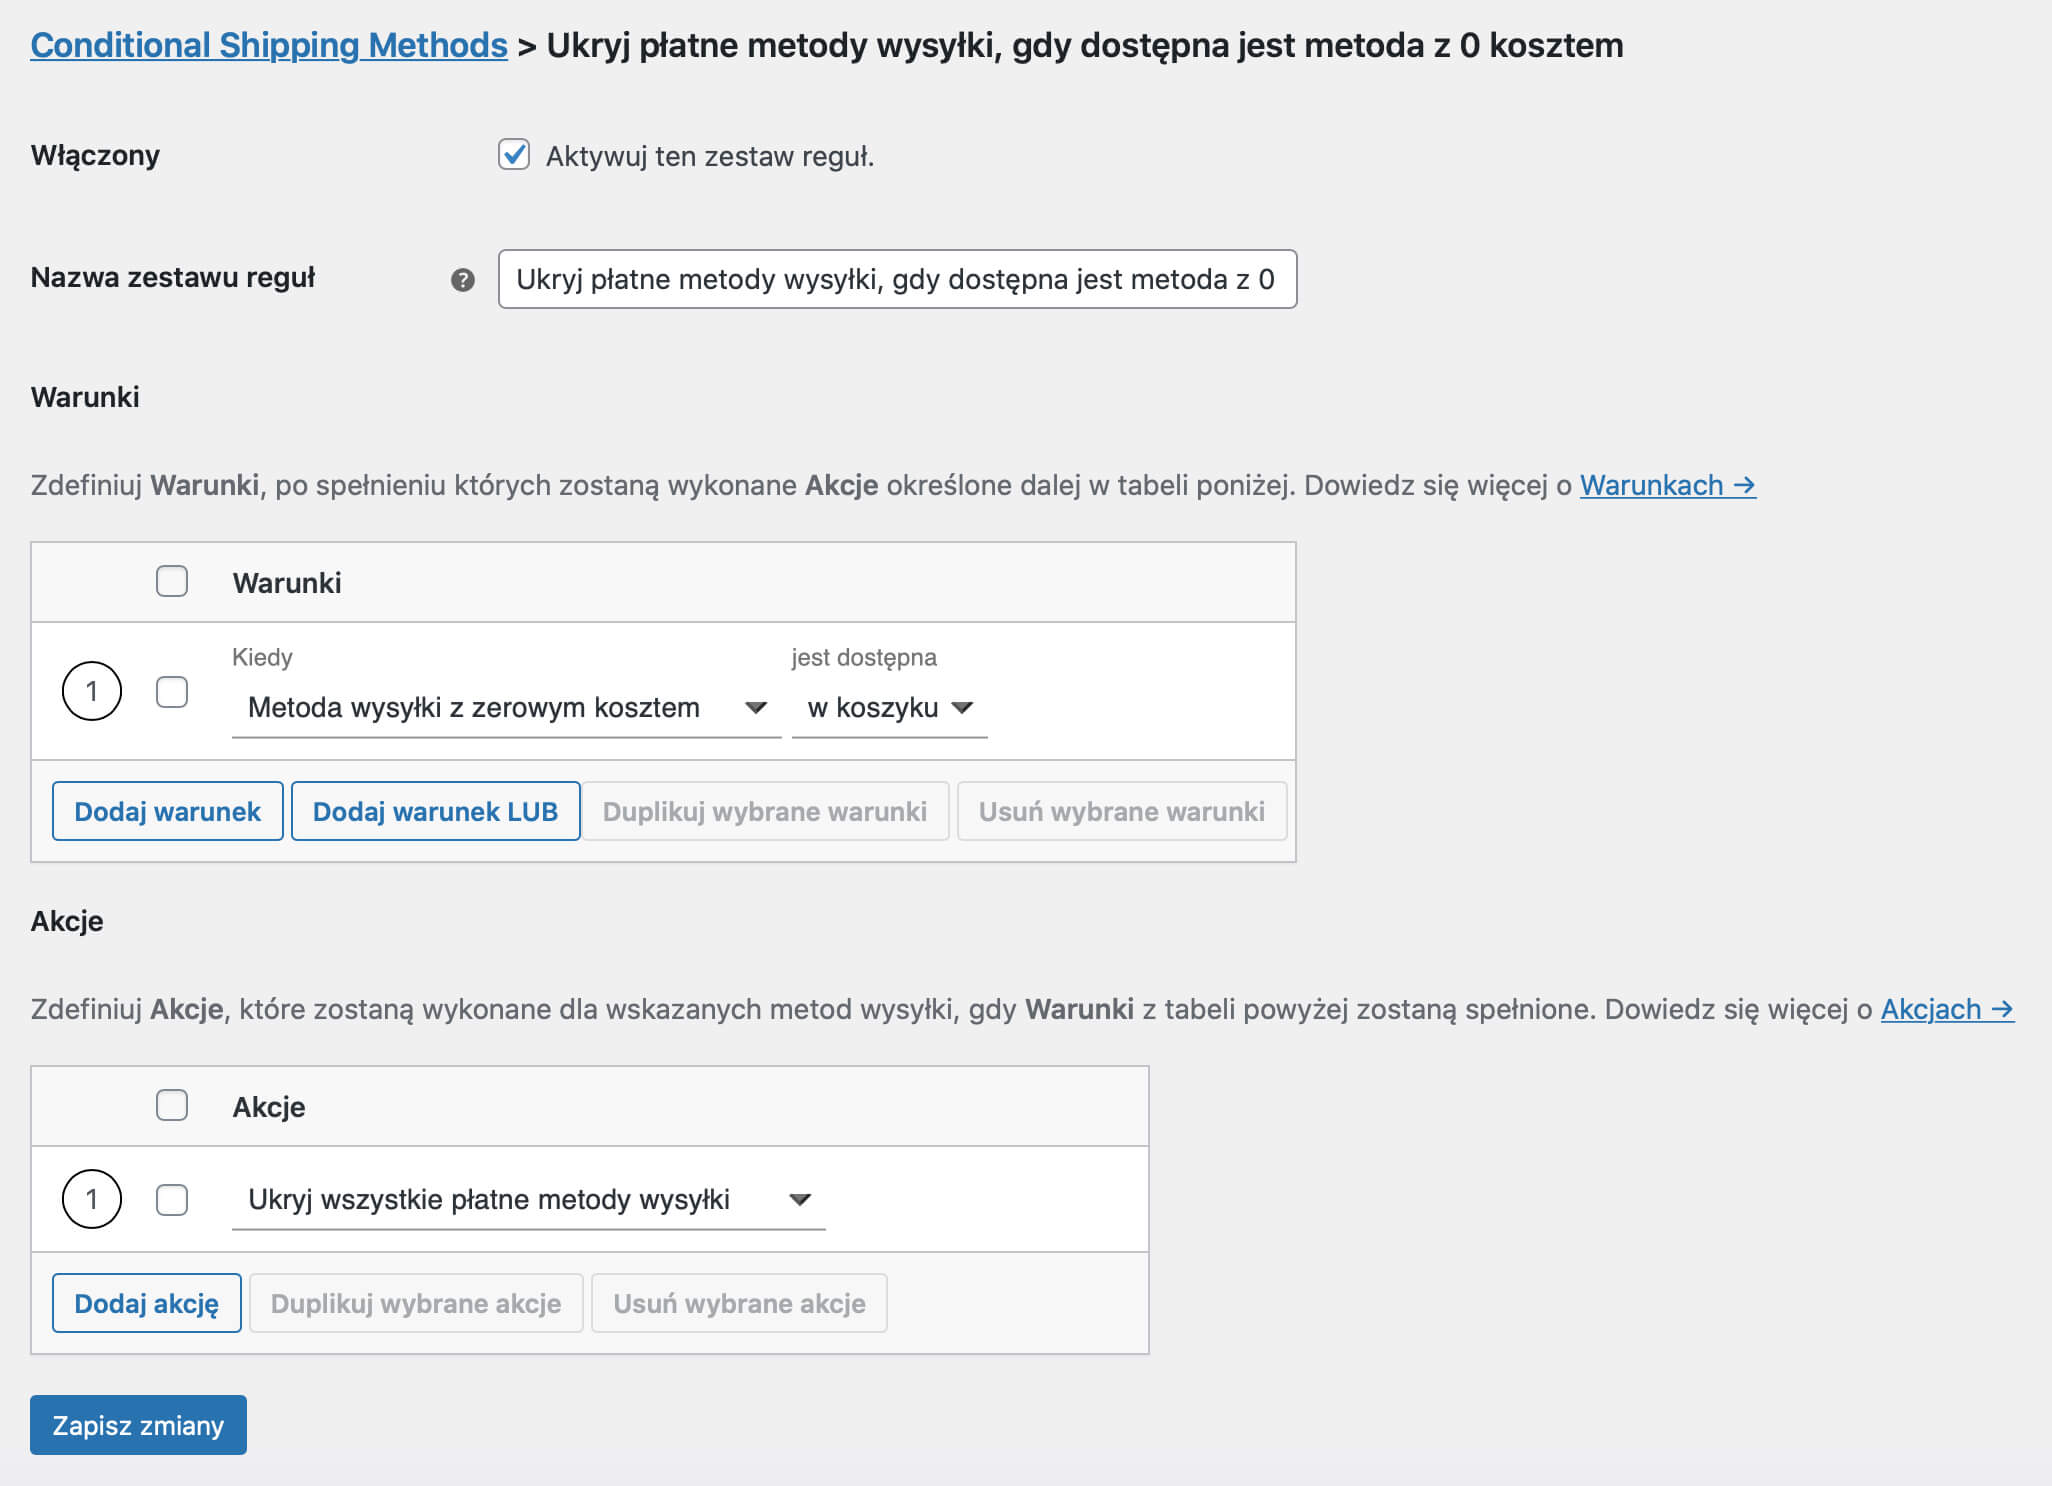Click the 'Dodaj warunek' button
Image resolution: width=2052 pixels, height=1486 pixels.
pos(168,811)
